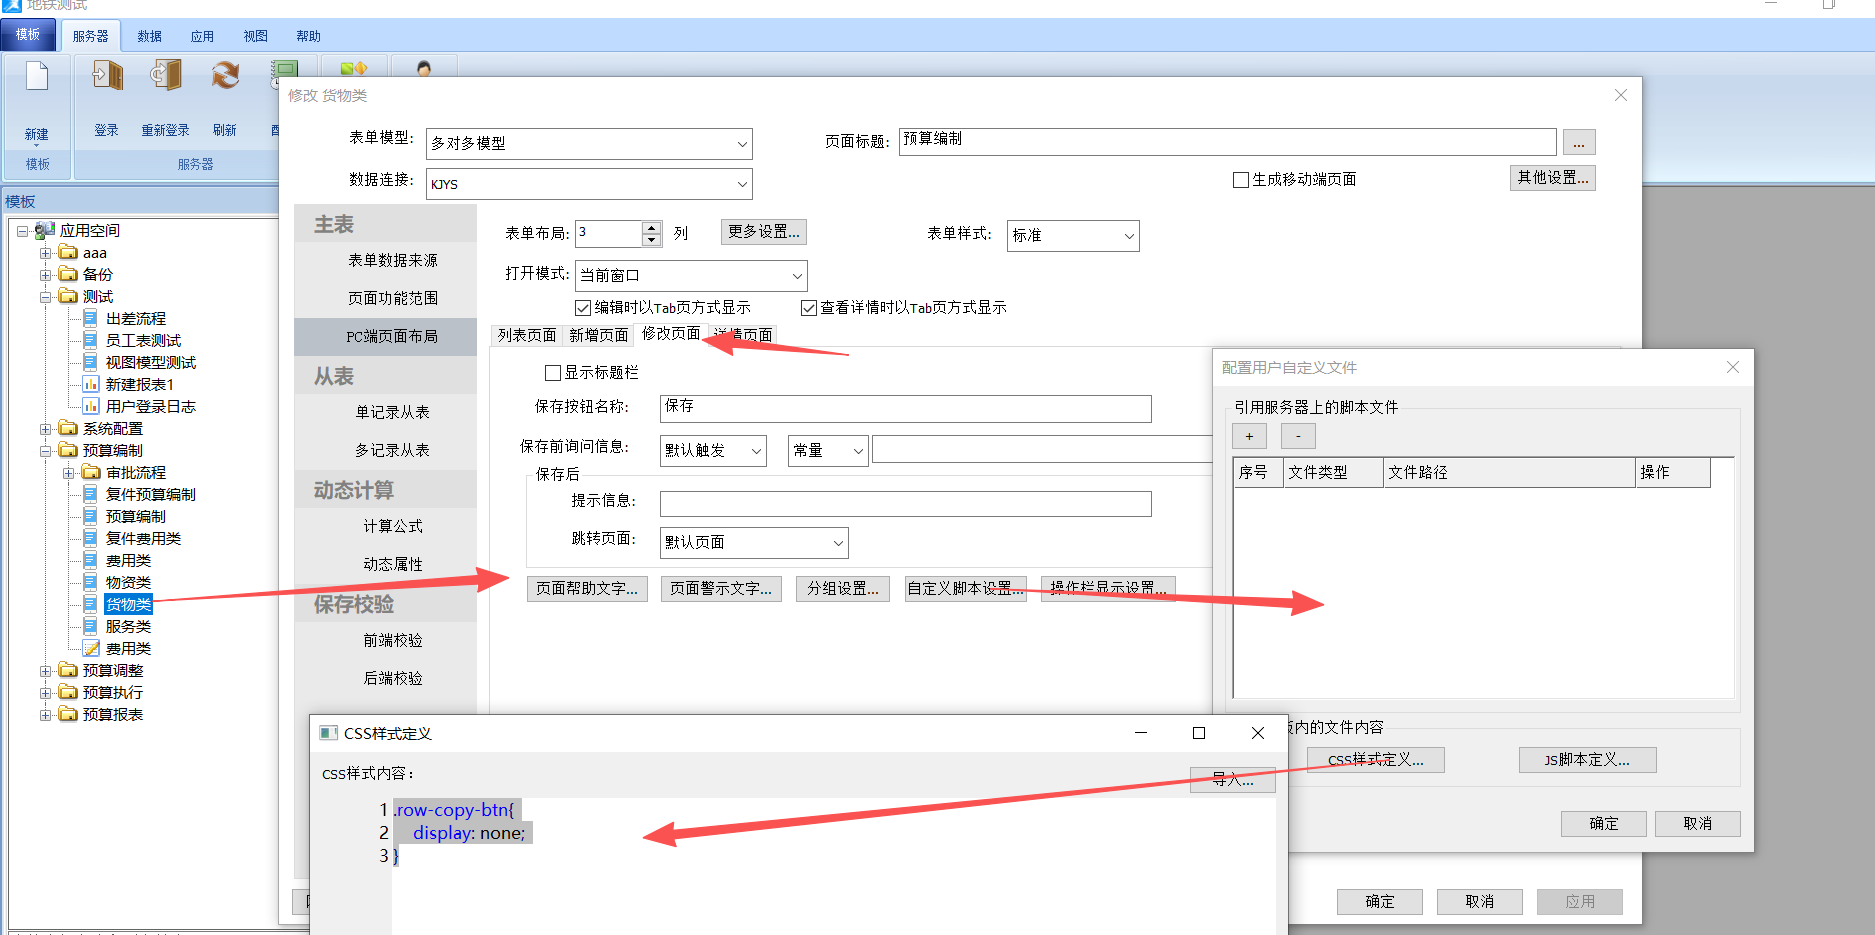The width and height of the screenshot is (1875, 935).
Task: Click the 重新登录 icon in toolbar
Action: point(165,77)
